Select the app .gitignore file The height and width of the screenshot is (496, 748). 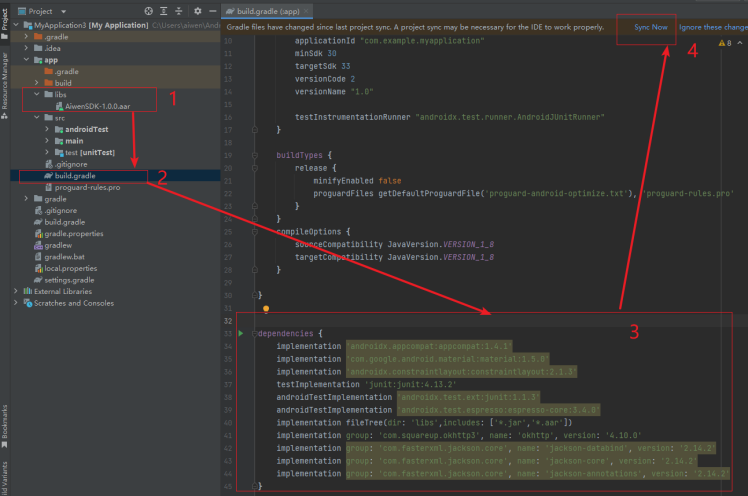coord(66,164)
